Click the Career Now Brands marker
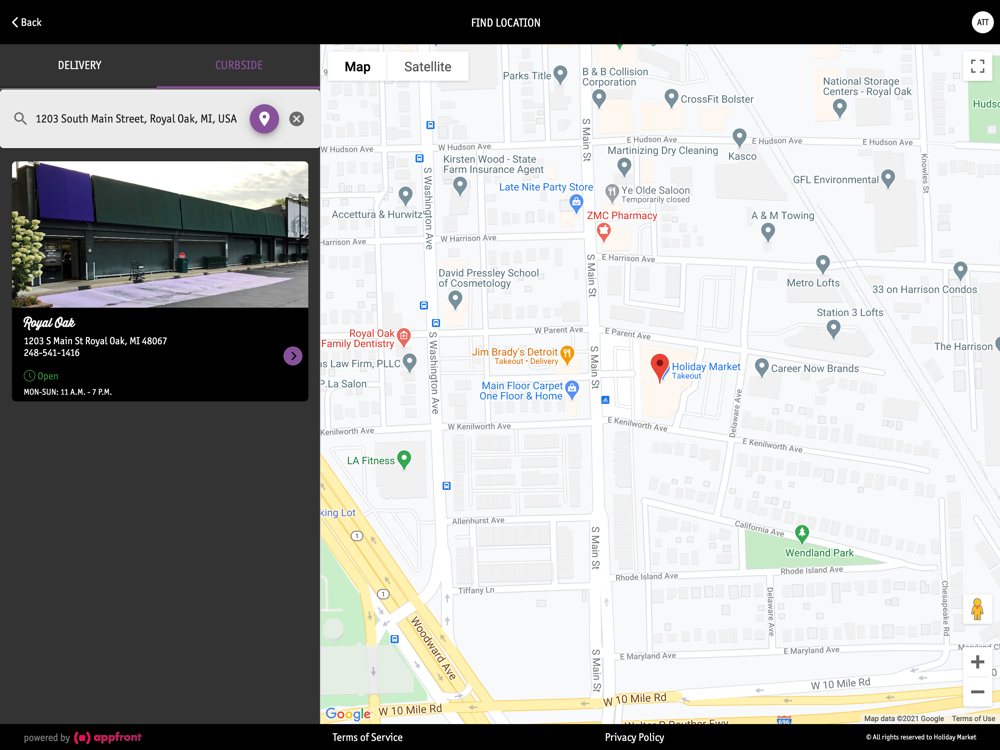 coord(761,367)
